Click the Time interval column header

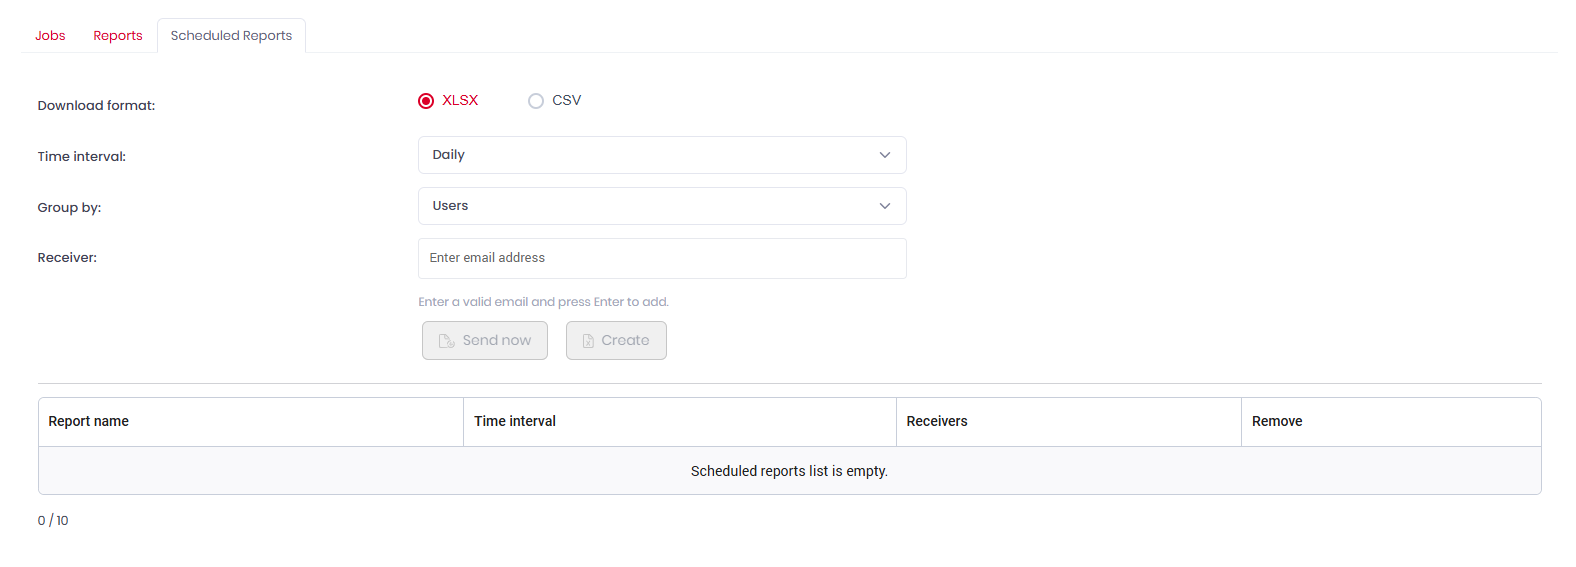coord(515,421)
